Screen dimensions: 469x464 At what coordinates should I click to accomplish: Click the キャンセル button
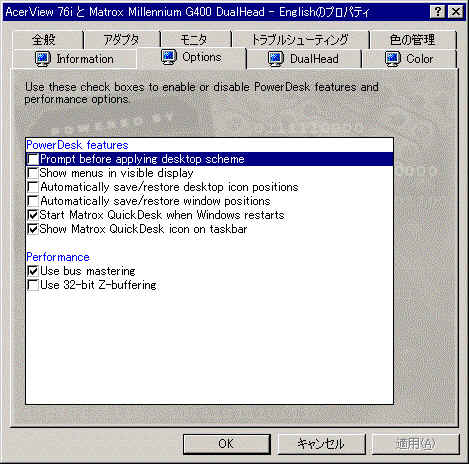(321, 444)
